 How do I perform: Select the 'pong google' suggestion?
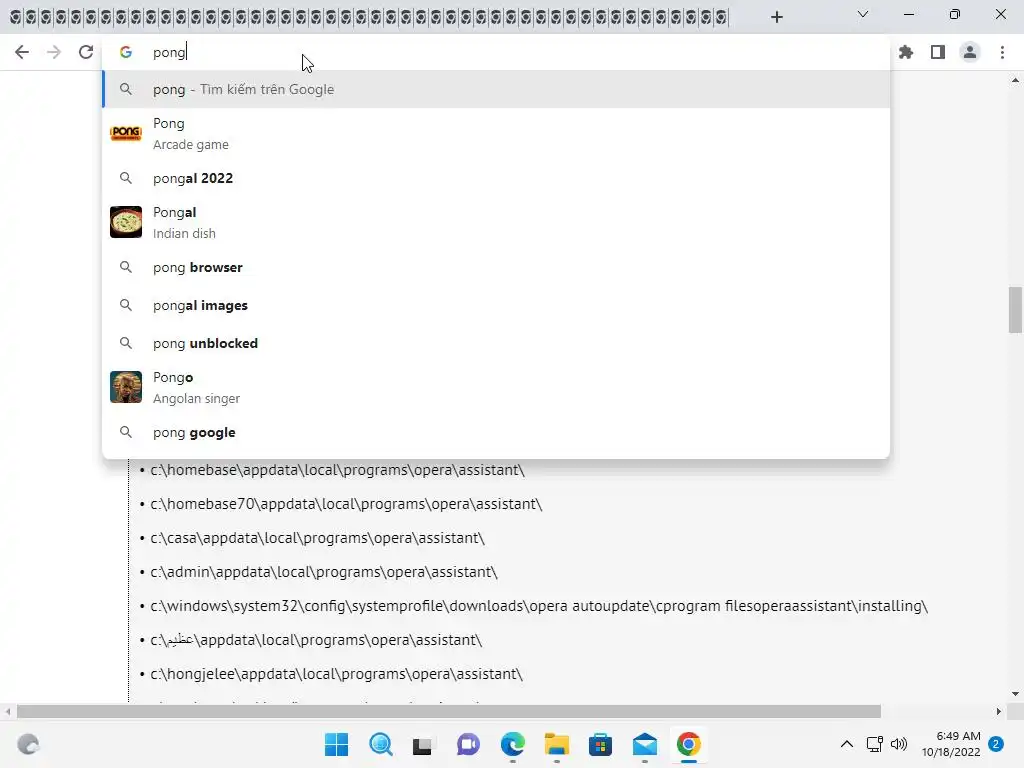496,432
